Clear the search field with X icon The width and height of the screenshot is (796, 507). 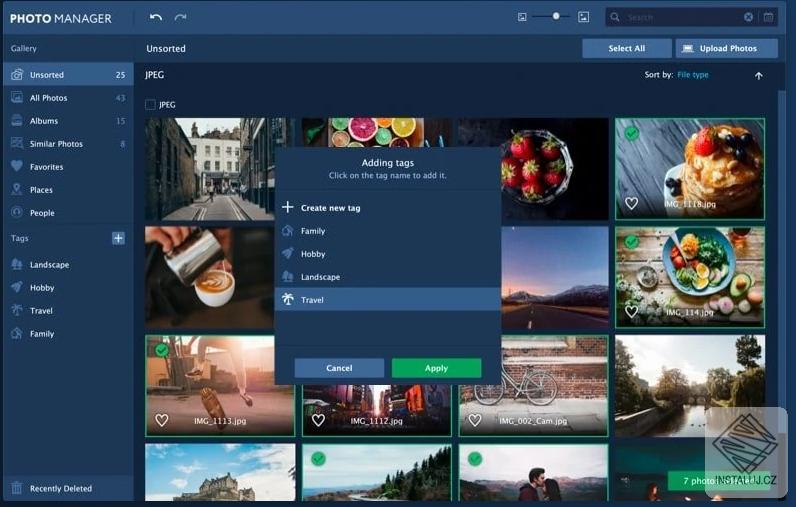pos(748,17)
